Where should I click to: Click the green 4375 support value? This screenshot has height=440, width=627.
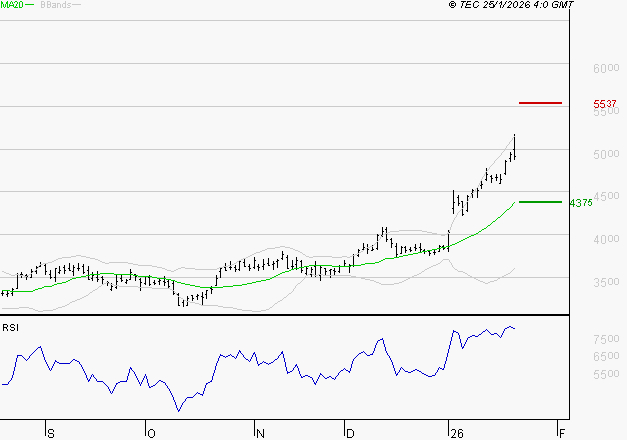click(581, 203)
